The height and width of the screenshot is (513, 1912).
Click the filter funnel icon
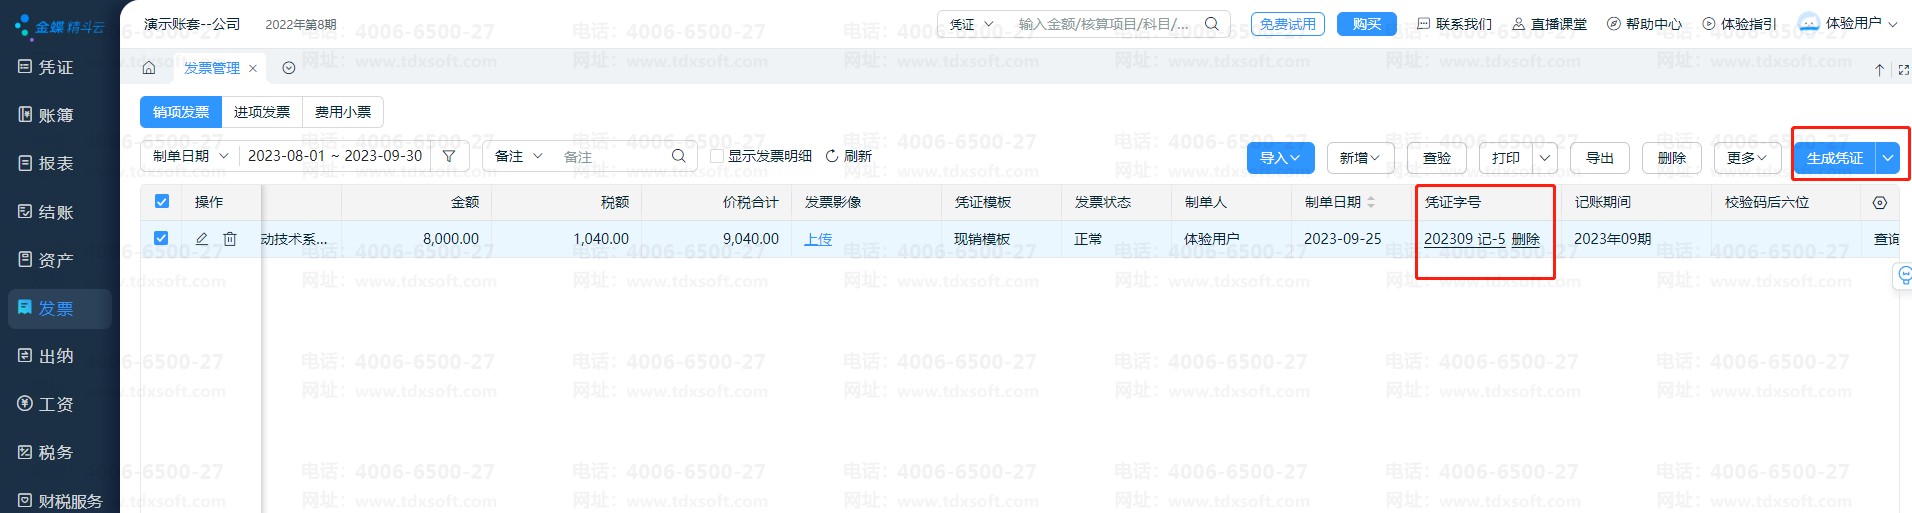449,156
